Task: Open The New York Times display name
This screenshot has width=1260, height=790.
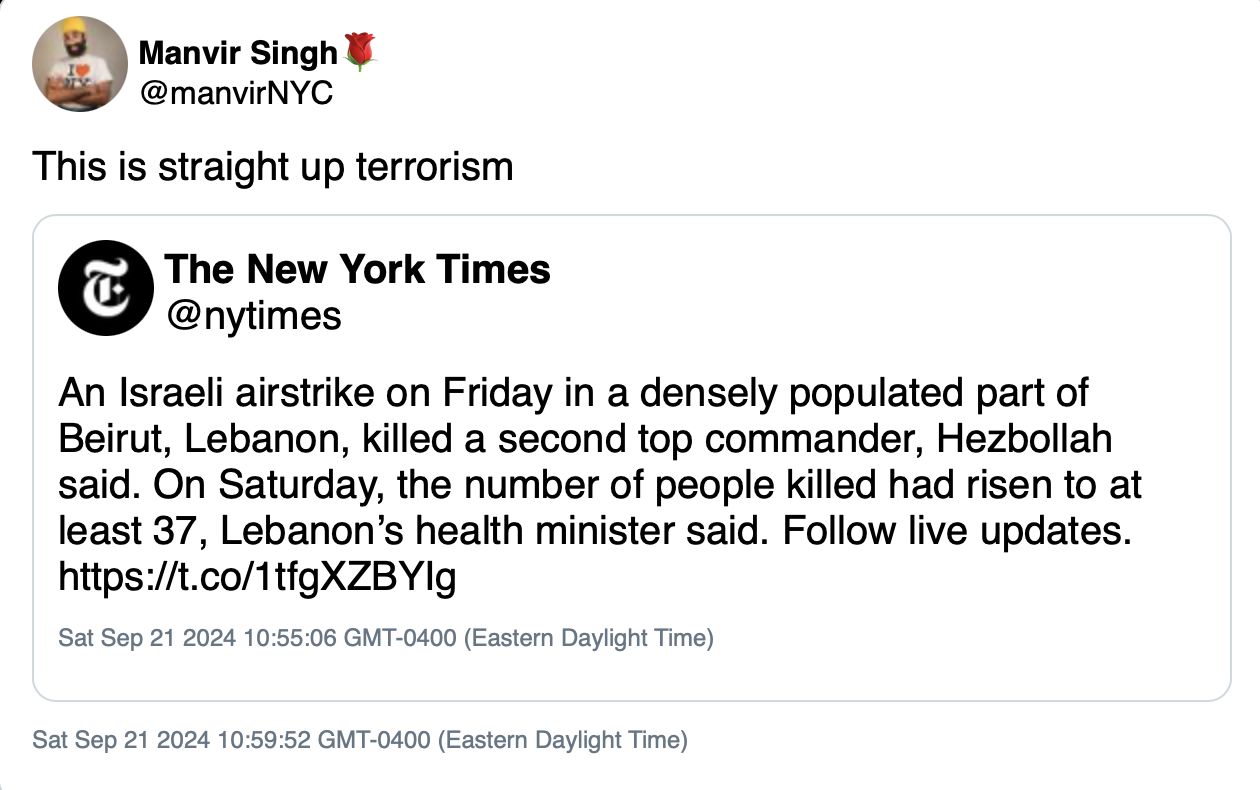Action: 357,269
